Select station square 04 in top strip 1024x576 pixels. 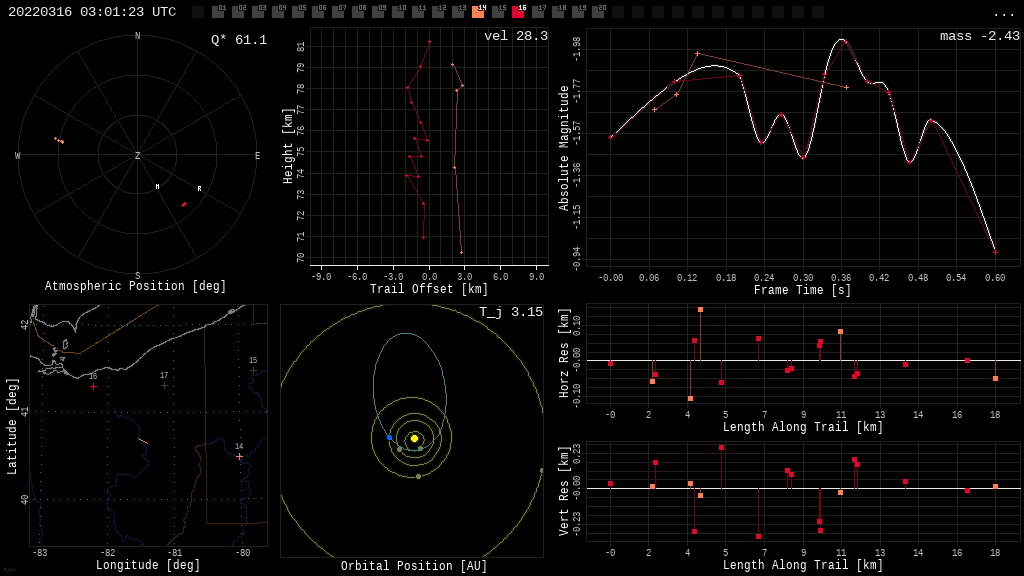pos(278,12)
